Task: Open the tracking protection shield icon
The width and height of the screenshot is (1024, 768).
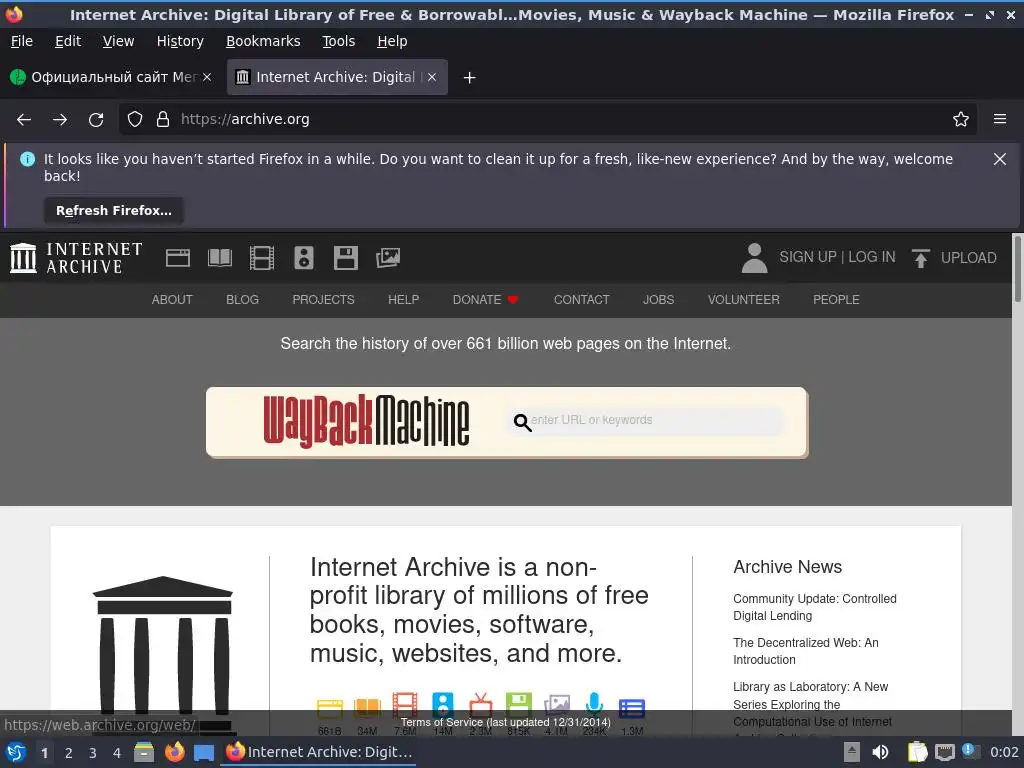Action: [135, 120]
